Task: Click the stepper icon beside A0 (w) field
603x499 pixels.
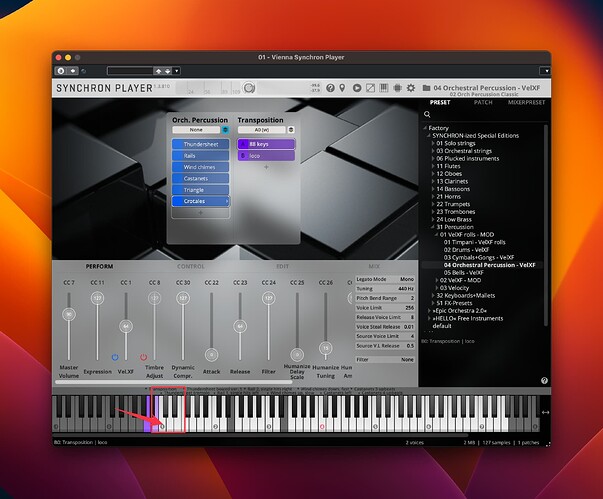Action: pos(291,130)
